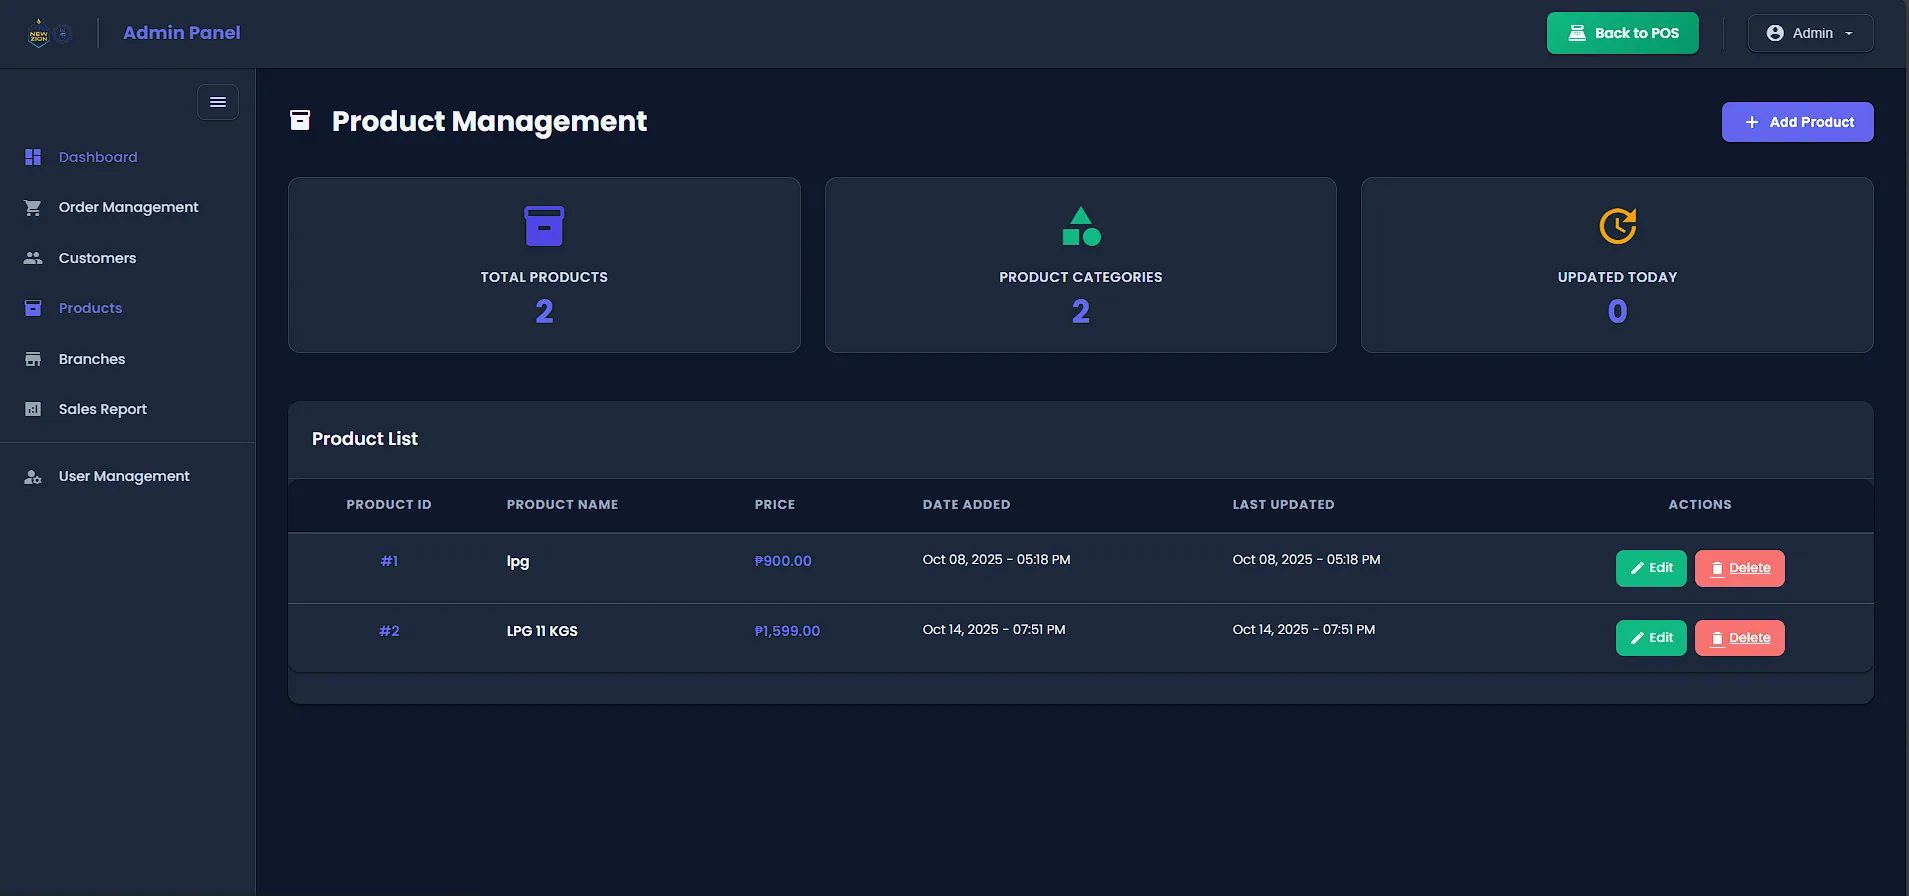Click the Product Categories count 2
Screen dimensions: 1909x896
click(x=1081, y=312)
